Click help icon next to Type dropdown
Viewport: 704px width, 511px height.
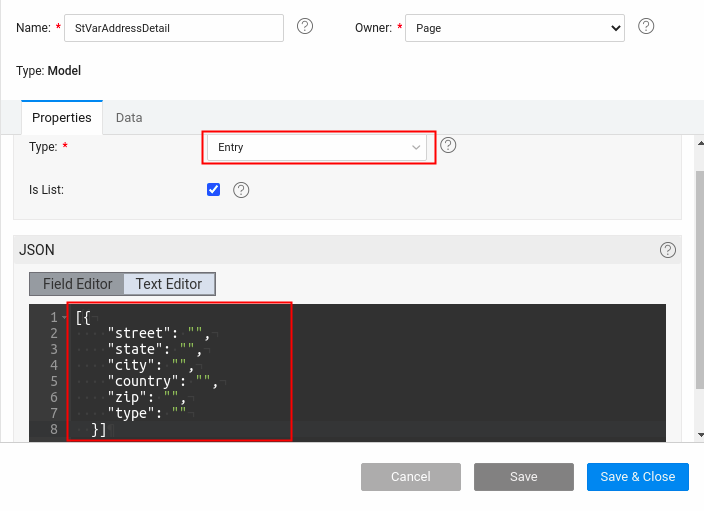point(448,146)
